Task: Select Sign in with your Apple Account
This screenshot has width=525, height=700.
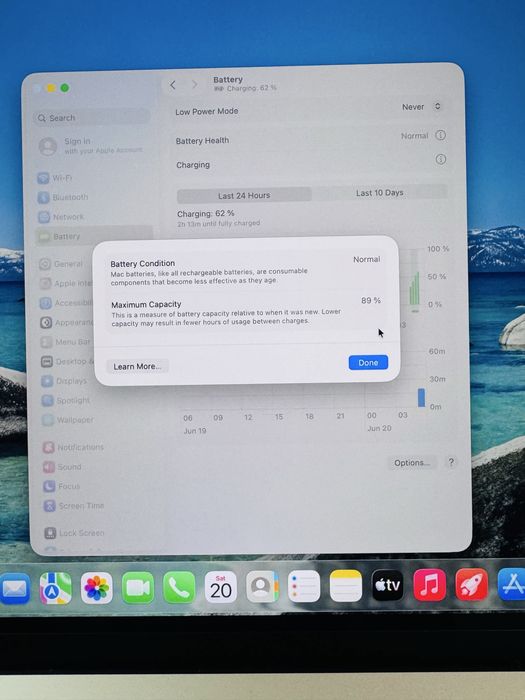Action: (x=92, y=146)
